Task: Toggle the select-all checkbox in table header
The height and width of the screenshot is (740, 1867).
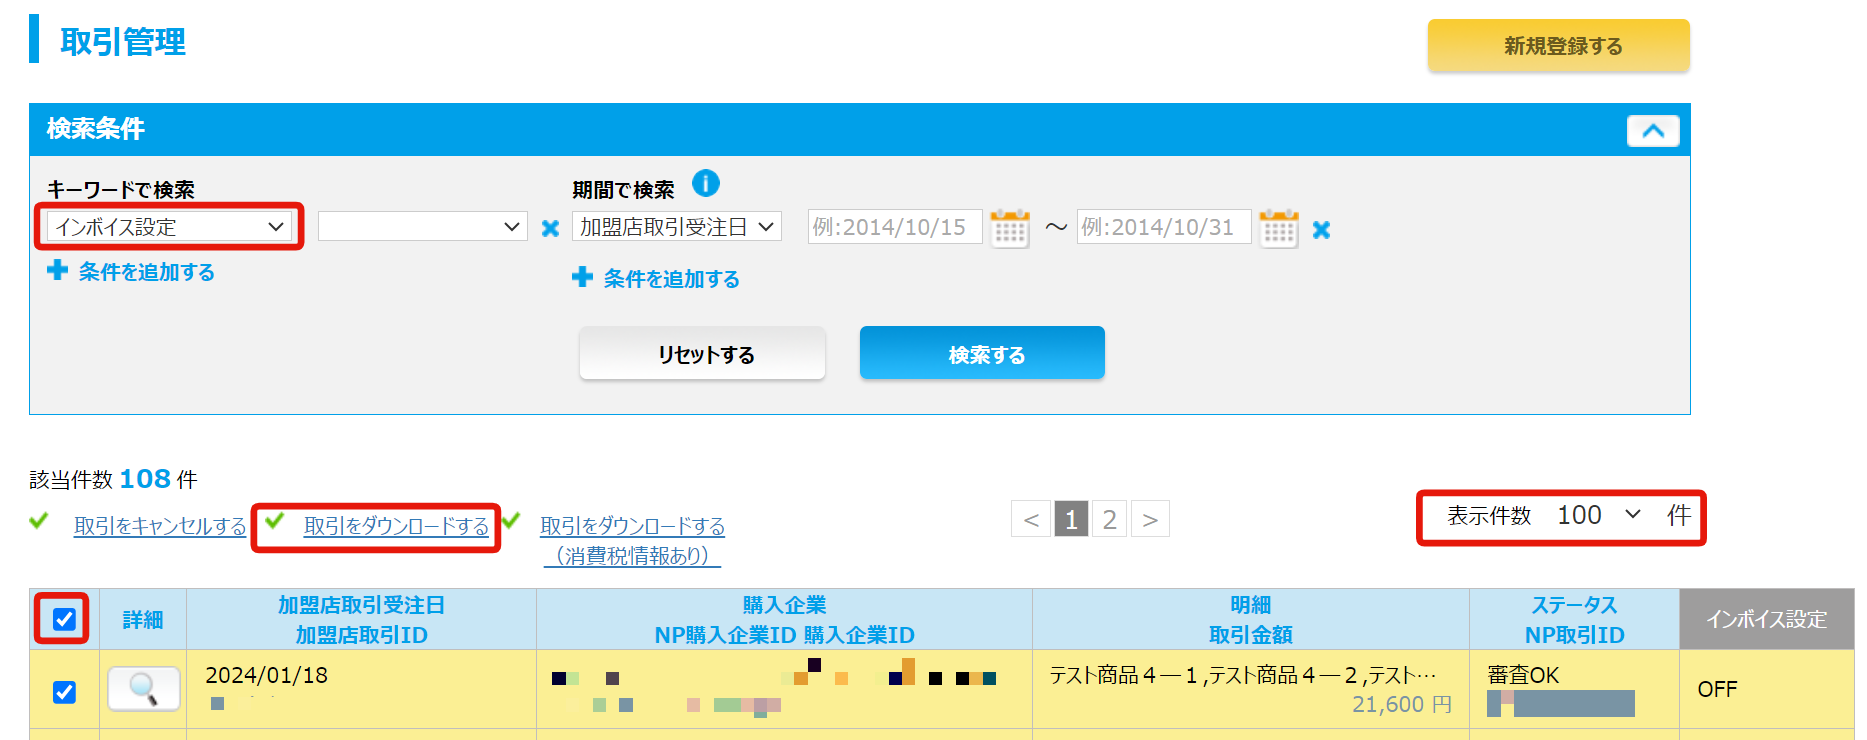Action: click(64, 619)
